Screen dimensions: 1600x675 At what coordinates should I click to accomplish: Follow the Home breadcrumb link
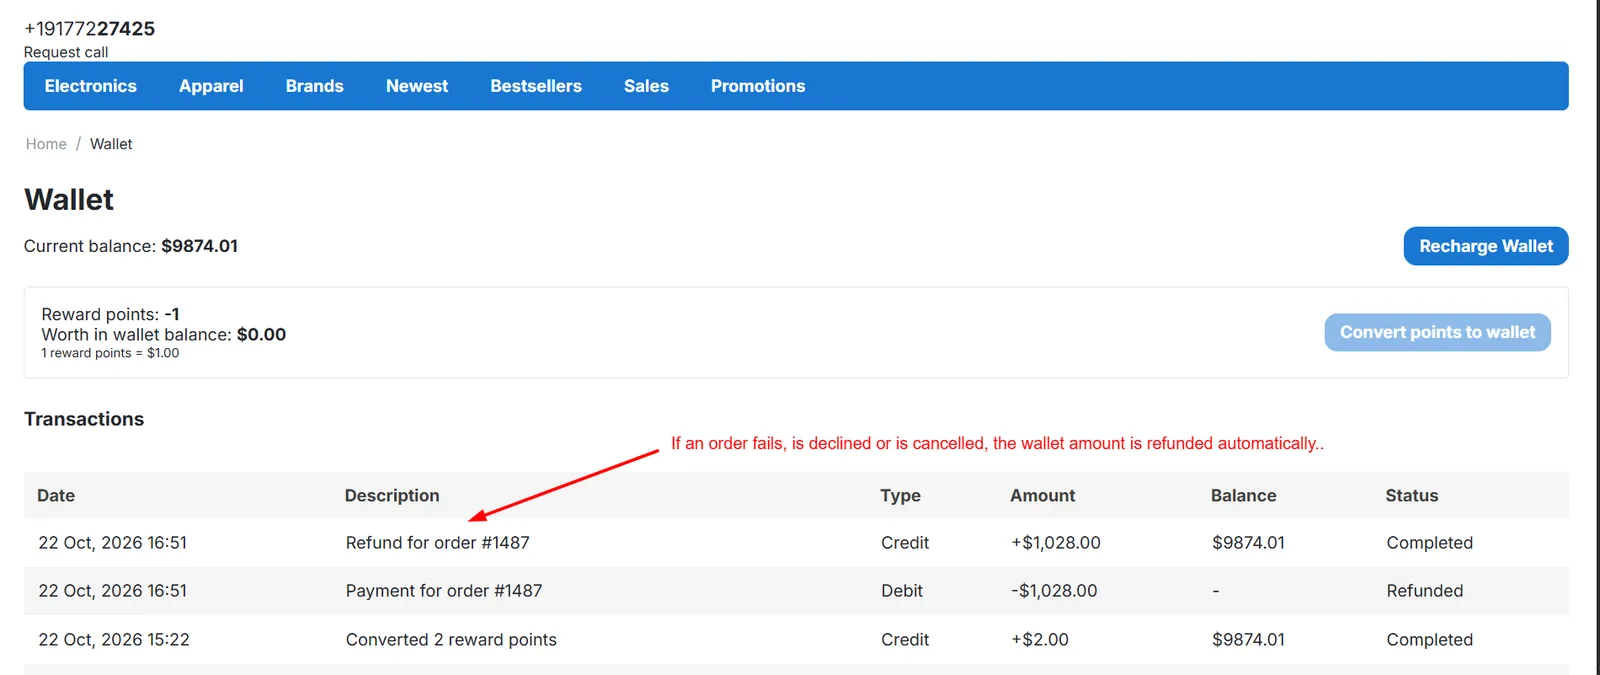pyautogui.click(x=46, y=144)
